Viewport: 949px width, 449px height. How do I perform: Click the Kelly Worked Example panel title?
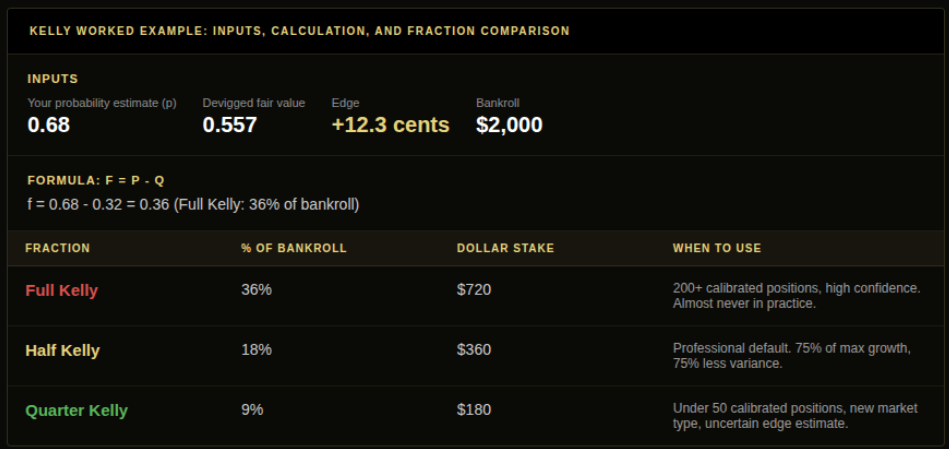pos(300,31)
